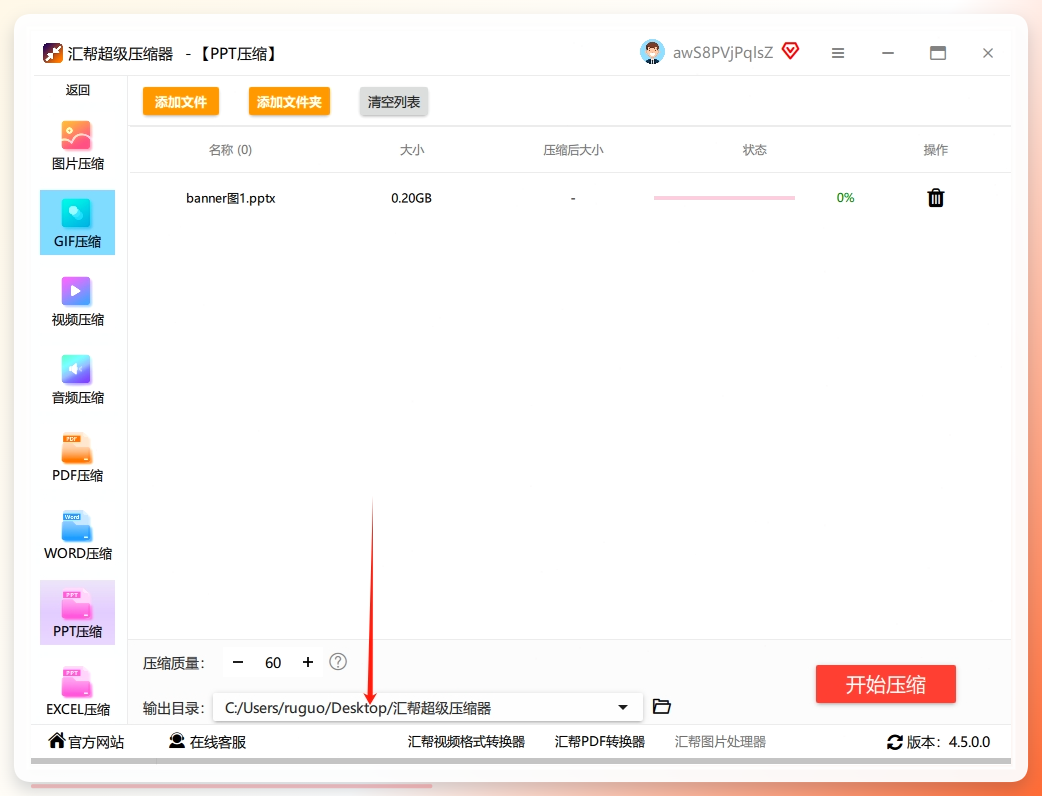The height and width of the screenshot is (796, 1042).
Task: Open 在线客服 online support
Action: coord(207,742)
